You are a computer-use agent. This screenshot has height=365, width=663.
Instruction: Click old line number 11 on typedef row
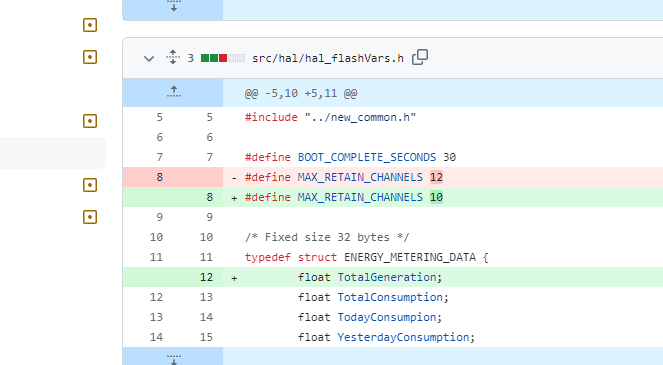point(156,257)
